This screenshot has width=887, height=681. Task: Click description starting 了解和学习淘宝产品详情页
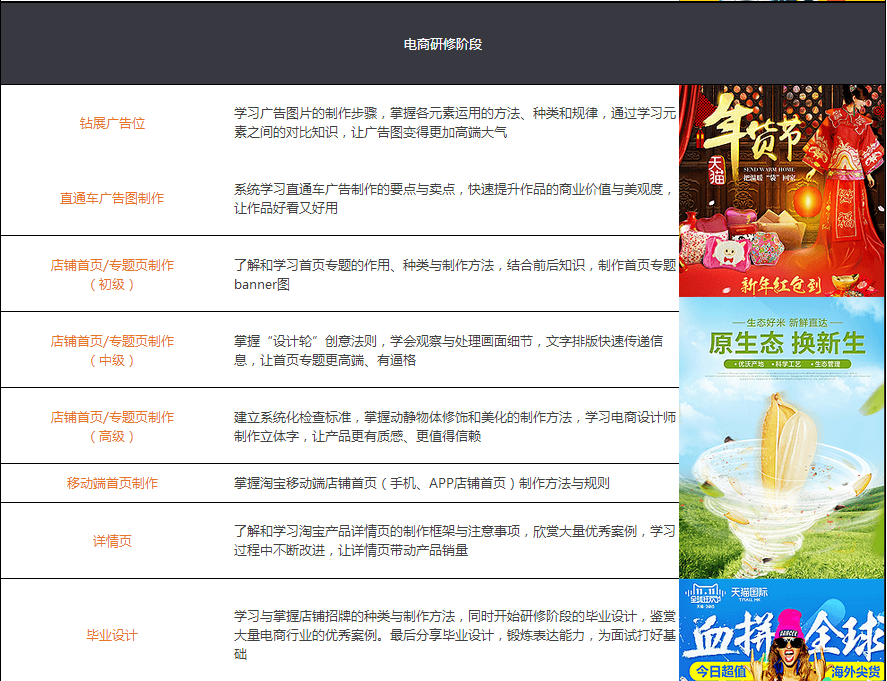coord(455,541)
